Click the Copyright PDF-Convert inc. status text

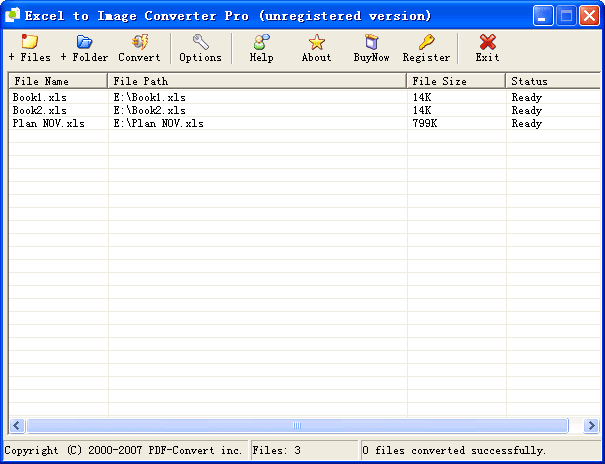123,450
